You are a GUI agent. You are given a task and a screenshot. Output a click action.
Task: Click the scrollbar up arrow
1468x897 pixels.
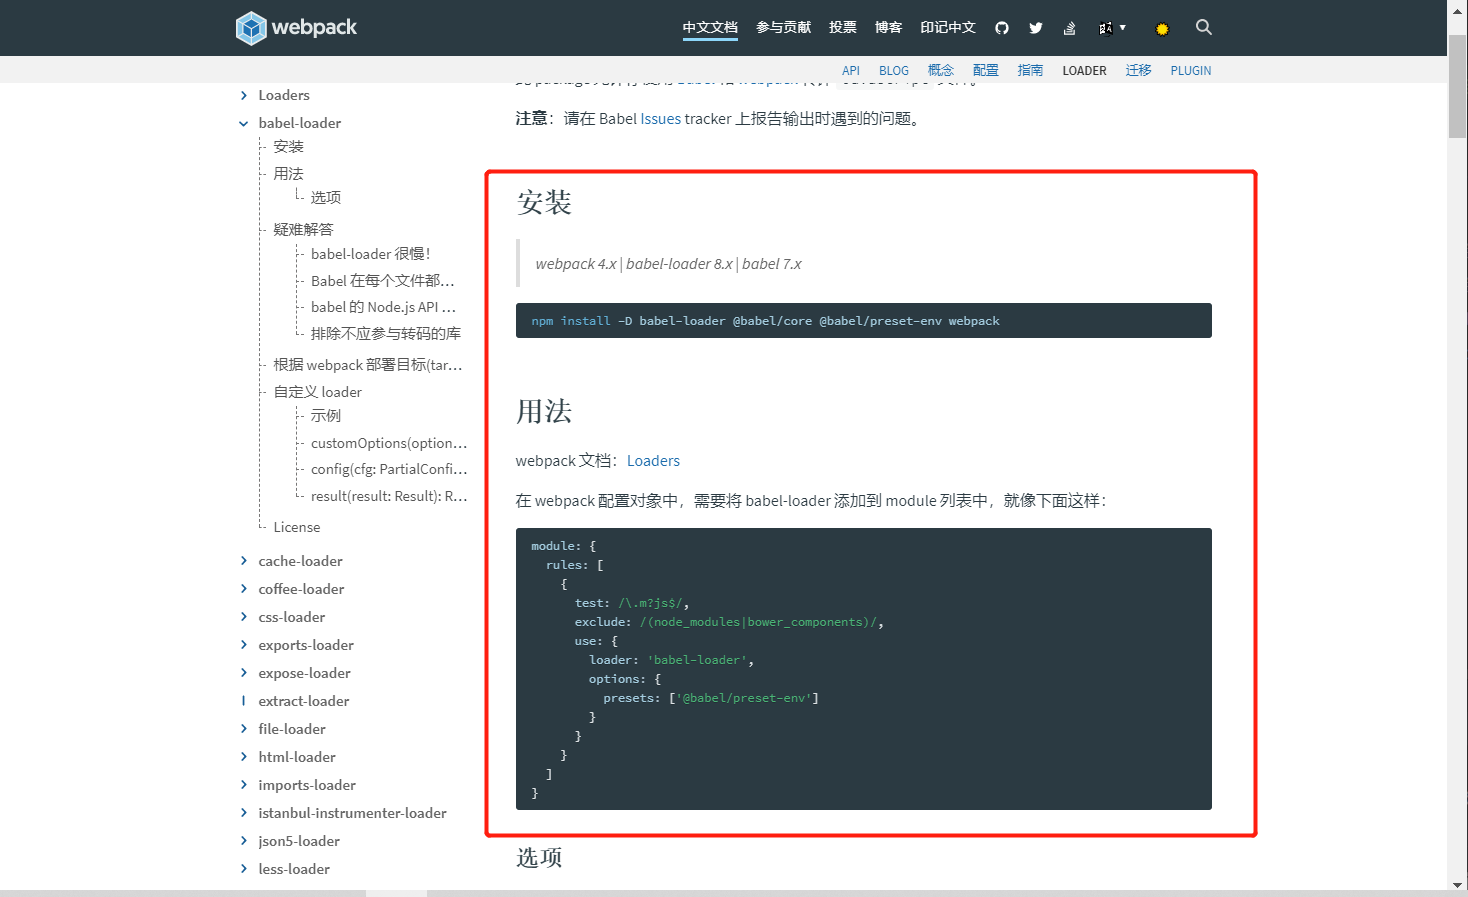click(x=1458, y=9)
